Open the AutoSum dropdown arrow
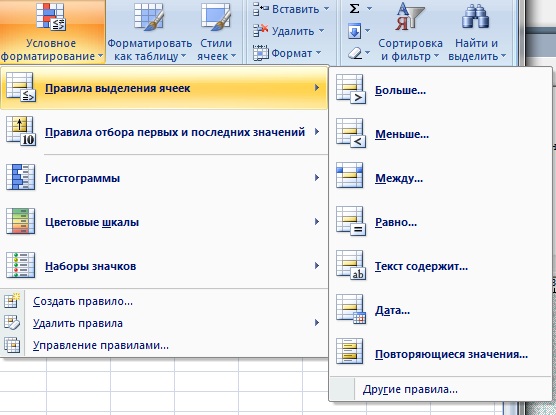Screen dimensions: 556x415 coord(369,9)
